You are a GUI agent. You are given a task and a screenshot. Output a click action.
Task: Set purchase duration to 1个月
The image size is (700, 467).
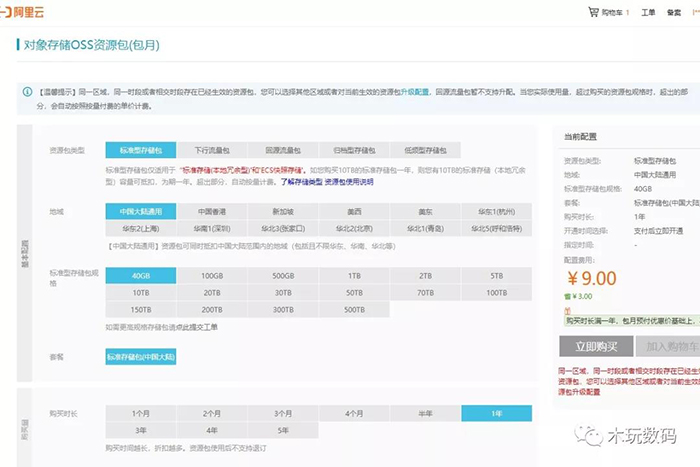click(x=141, y=413)
